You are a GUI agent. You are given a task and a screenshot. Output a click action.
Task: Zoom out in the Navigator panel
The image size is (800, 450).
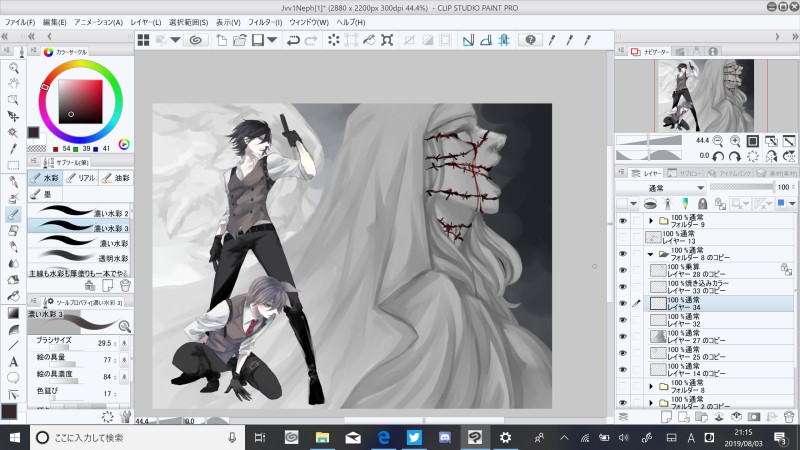[718, 141]
